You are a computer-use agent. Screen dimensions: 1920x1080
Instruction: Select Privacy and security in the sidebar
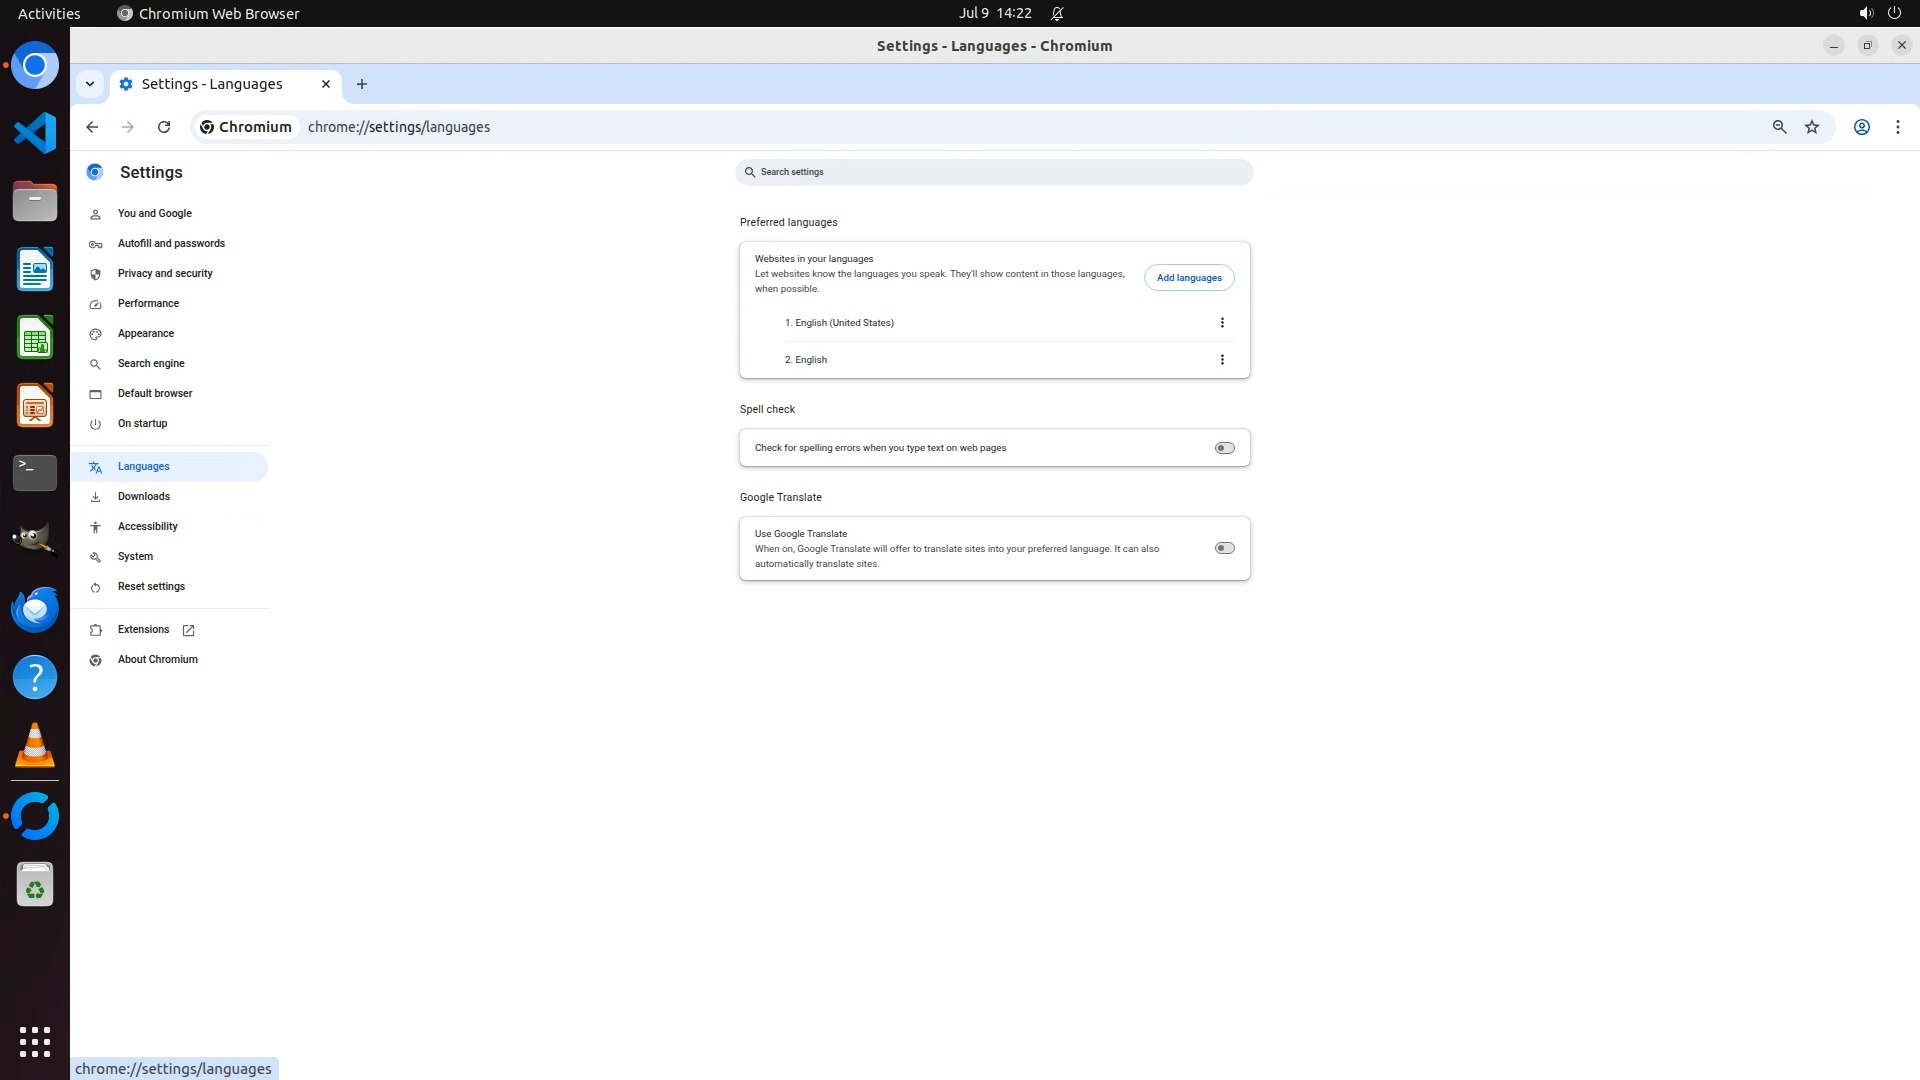point(165,273)
